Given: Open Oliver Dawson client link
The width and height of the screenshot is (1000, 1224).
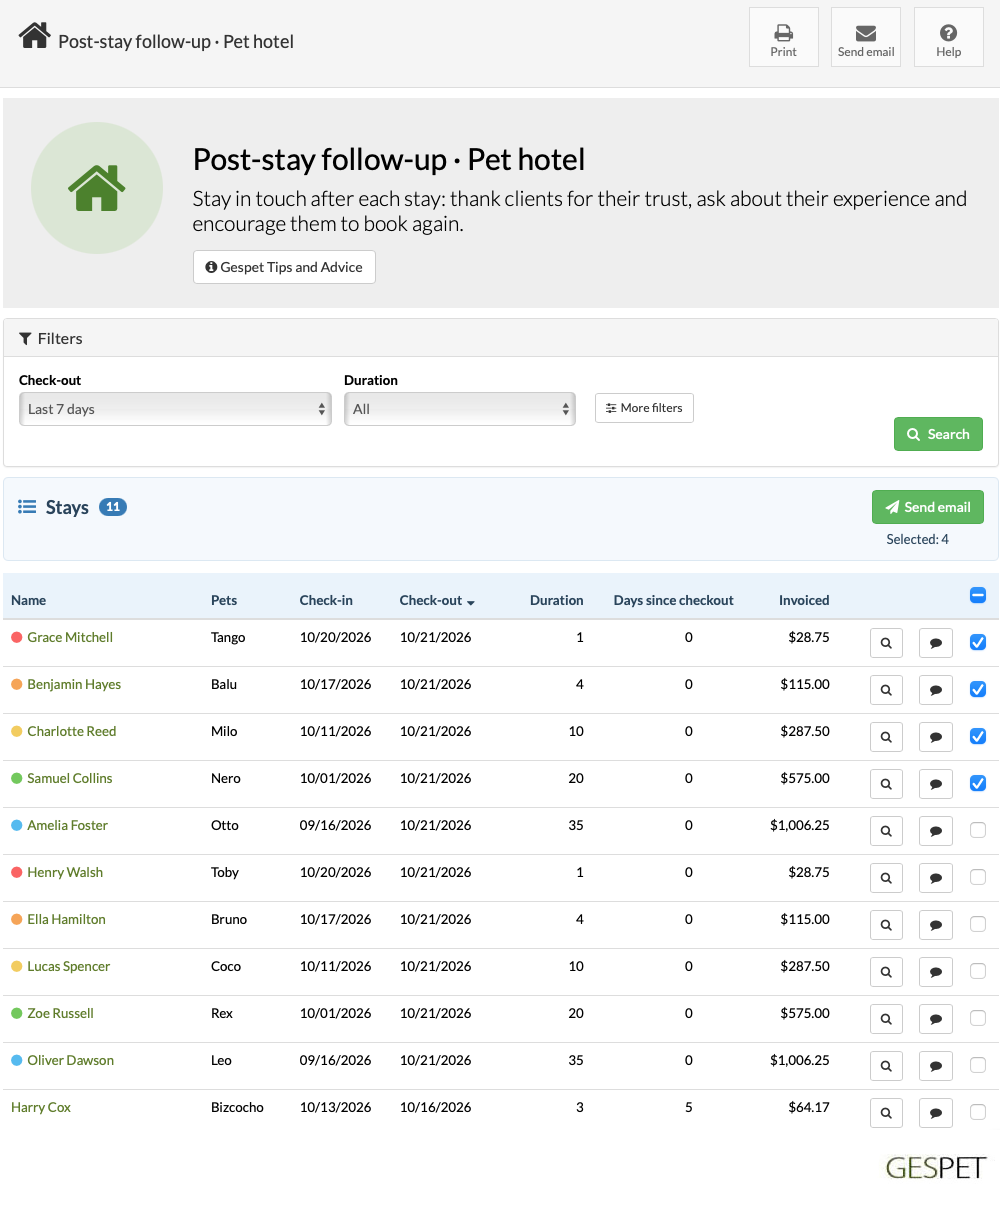Looking at the screenshot, I should click(x=71, y=1060).
